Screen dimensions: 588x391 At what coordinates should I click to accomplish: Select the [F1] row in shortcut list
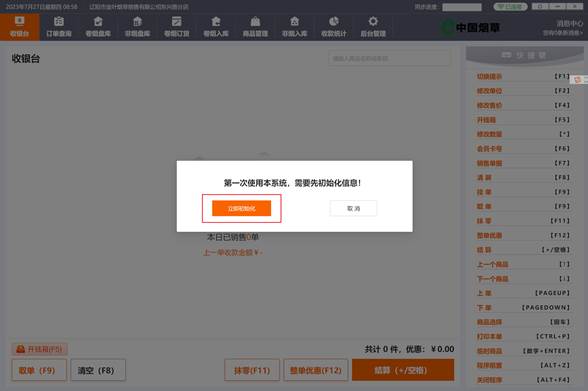pos(523,76)
